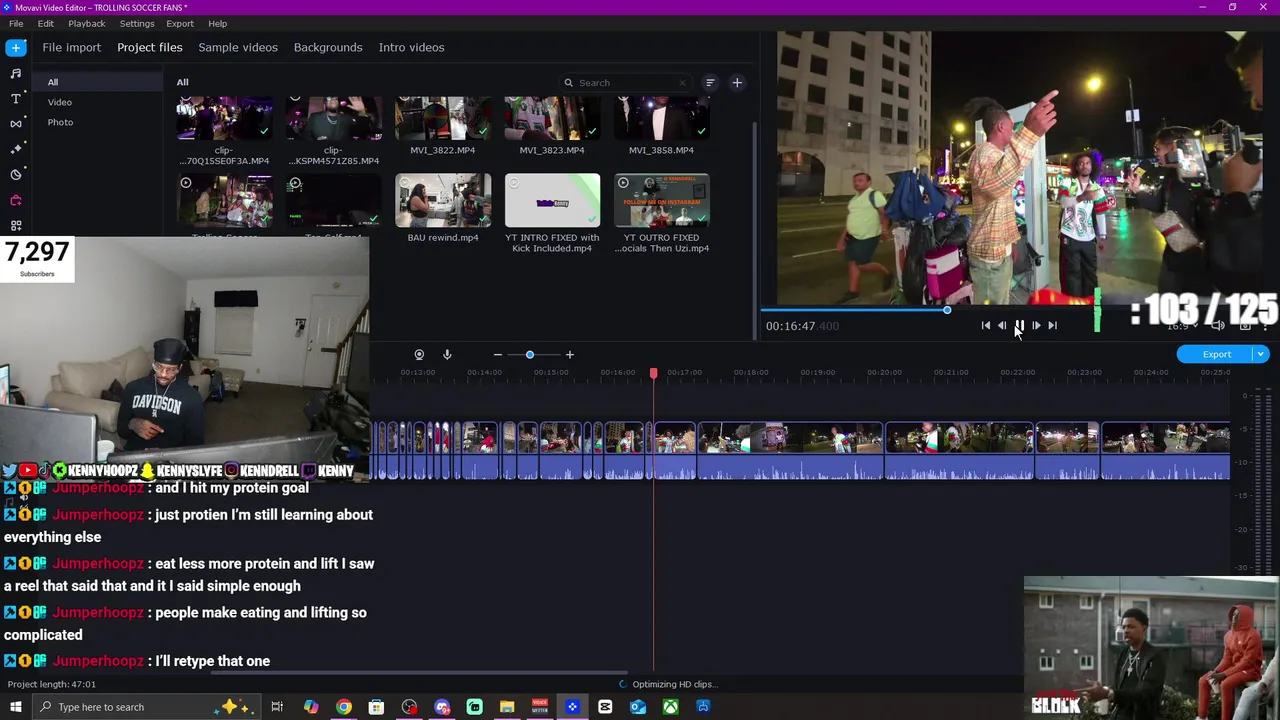The image size is (1280, 720).
Task: Jump to the next clip in the player
Action: click(1052, 325)
